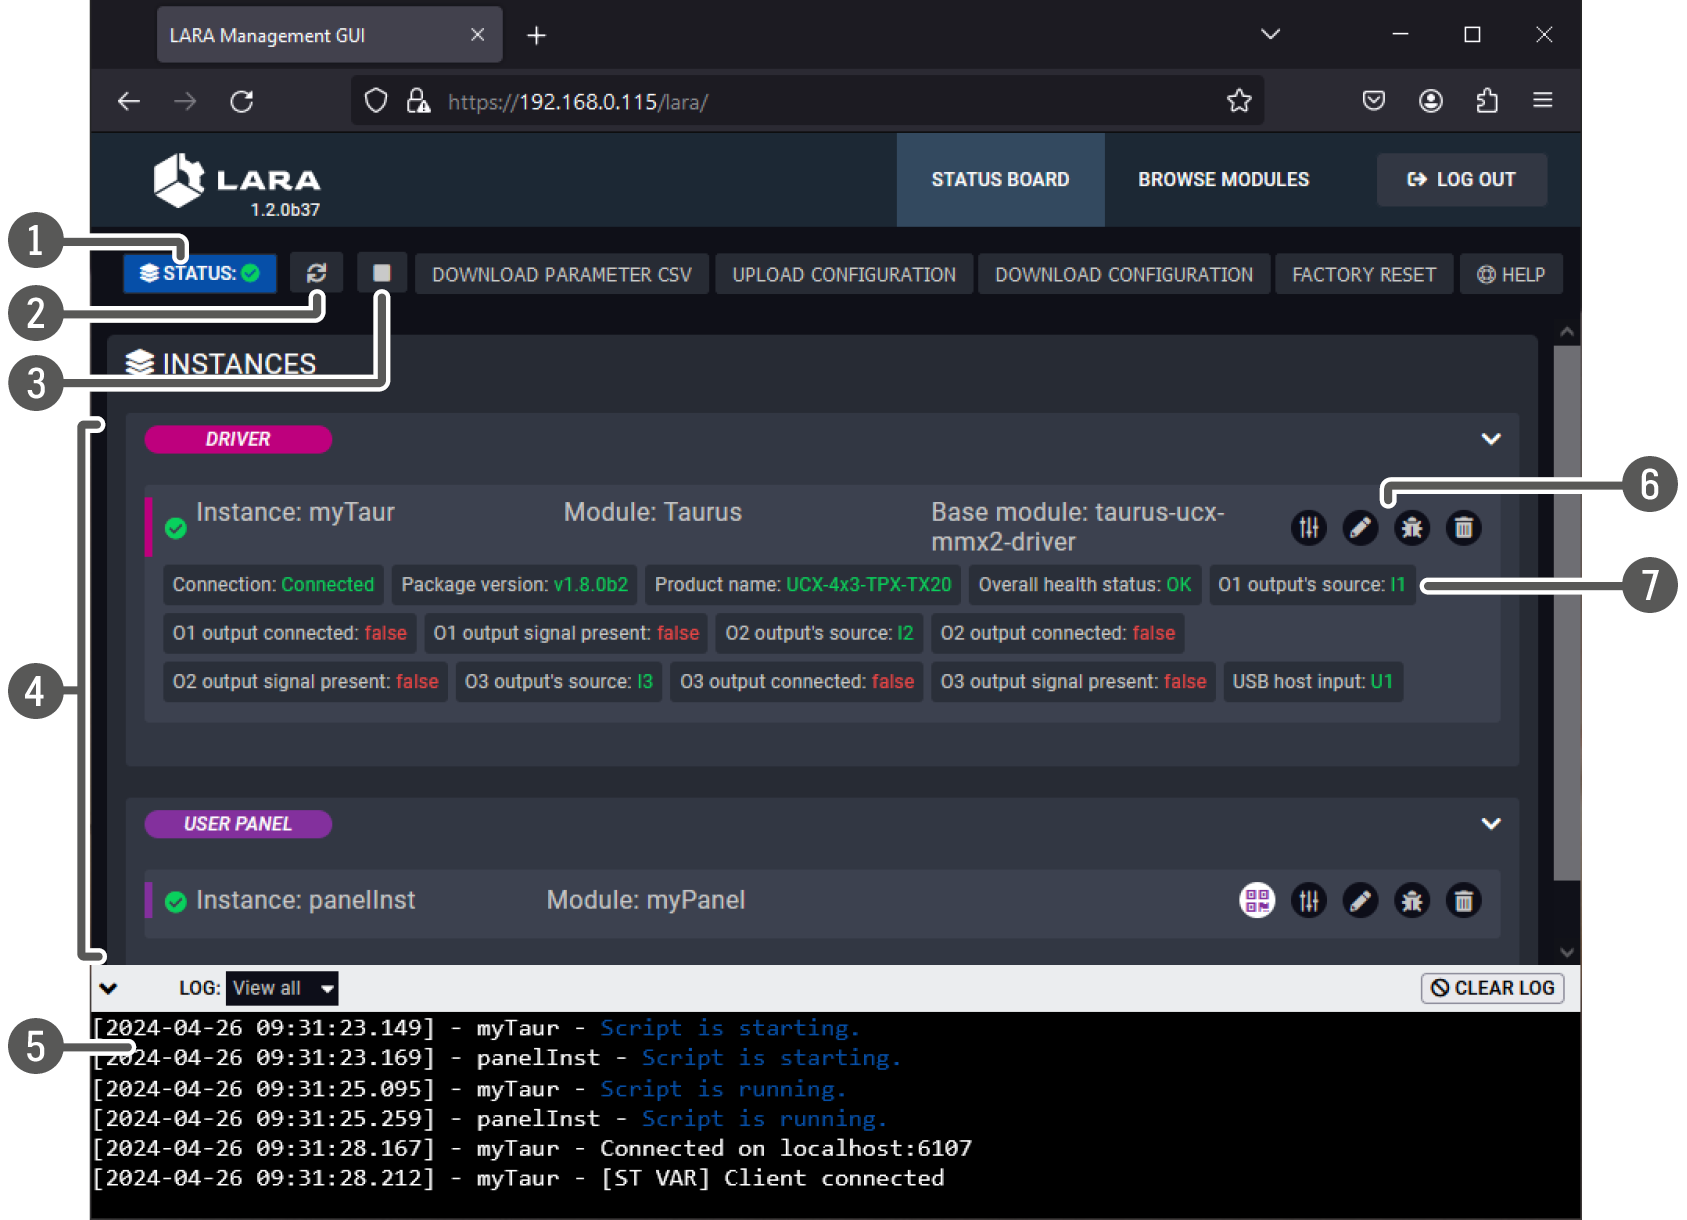Collapse the USER PANEL section chevron
1687x1220 pixels.
point(1490,824)
